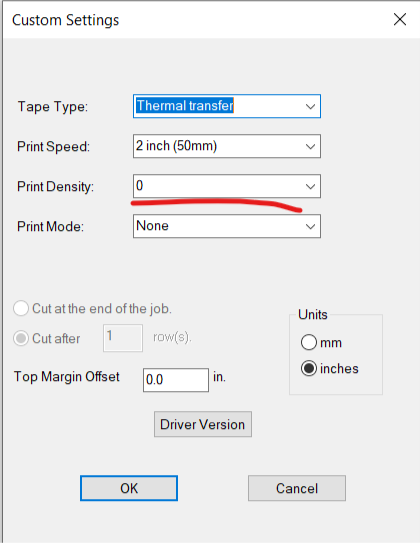The width and height of the screenshot is (420, 543).
Task: Expand the Print Mode dropdown arrow
Action: [310, 226]
